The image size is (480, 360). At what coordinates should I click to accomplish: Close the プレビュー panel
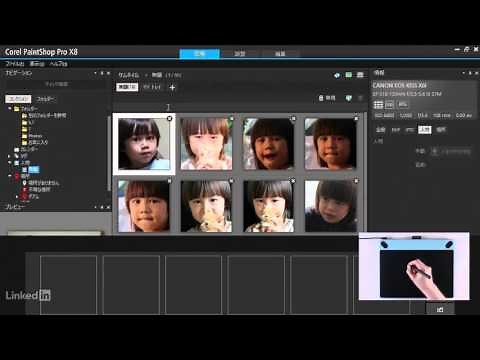point(108,207)
